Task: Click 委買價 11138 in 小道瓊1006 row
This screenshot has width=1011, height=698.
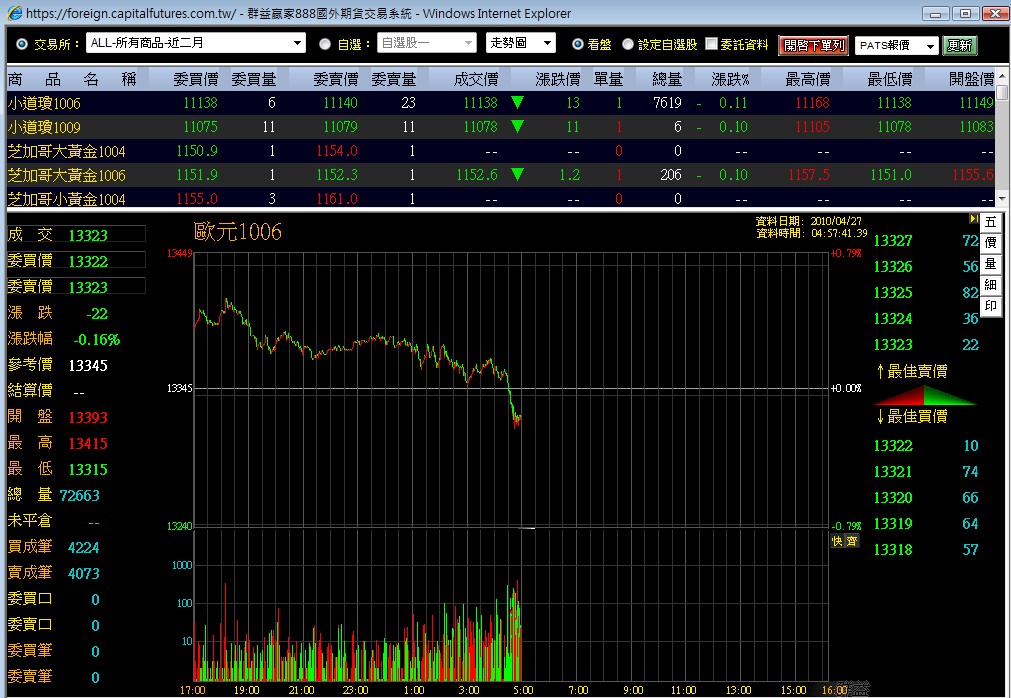Action: (x=200, y=102)
